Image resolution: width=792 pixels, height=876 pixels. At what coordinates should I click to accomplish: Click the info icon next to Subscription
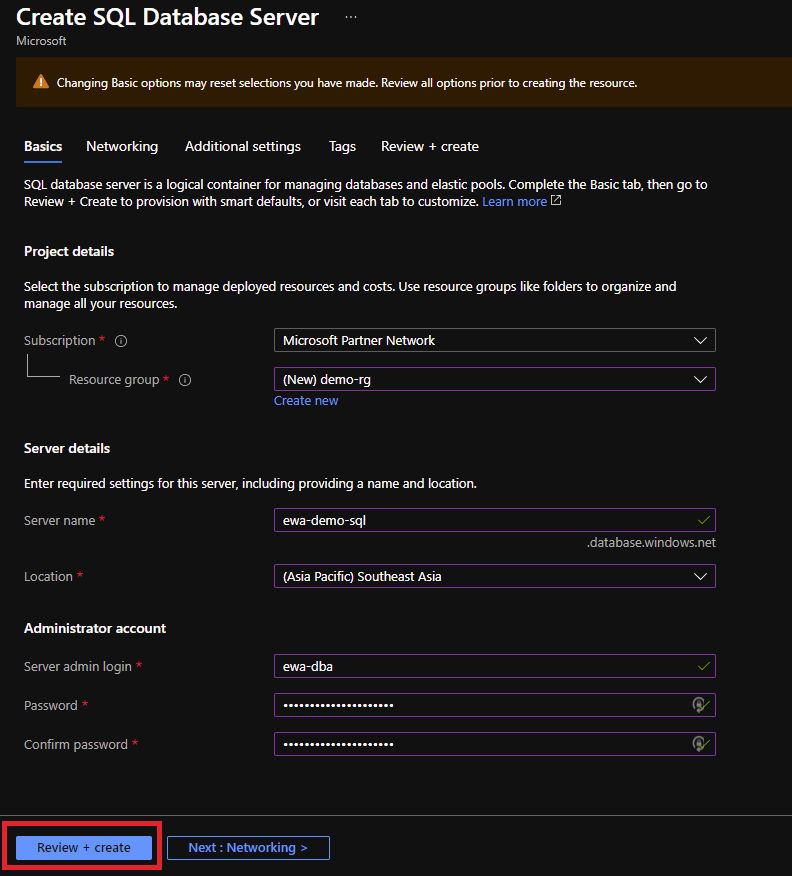click(x=121, y=341)
